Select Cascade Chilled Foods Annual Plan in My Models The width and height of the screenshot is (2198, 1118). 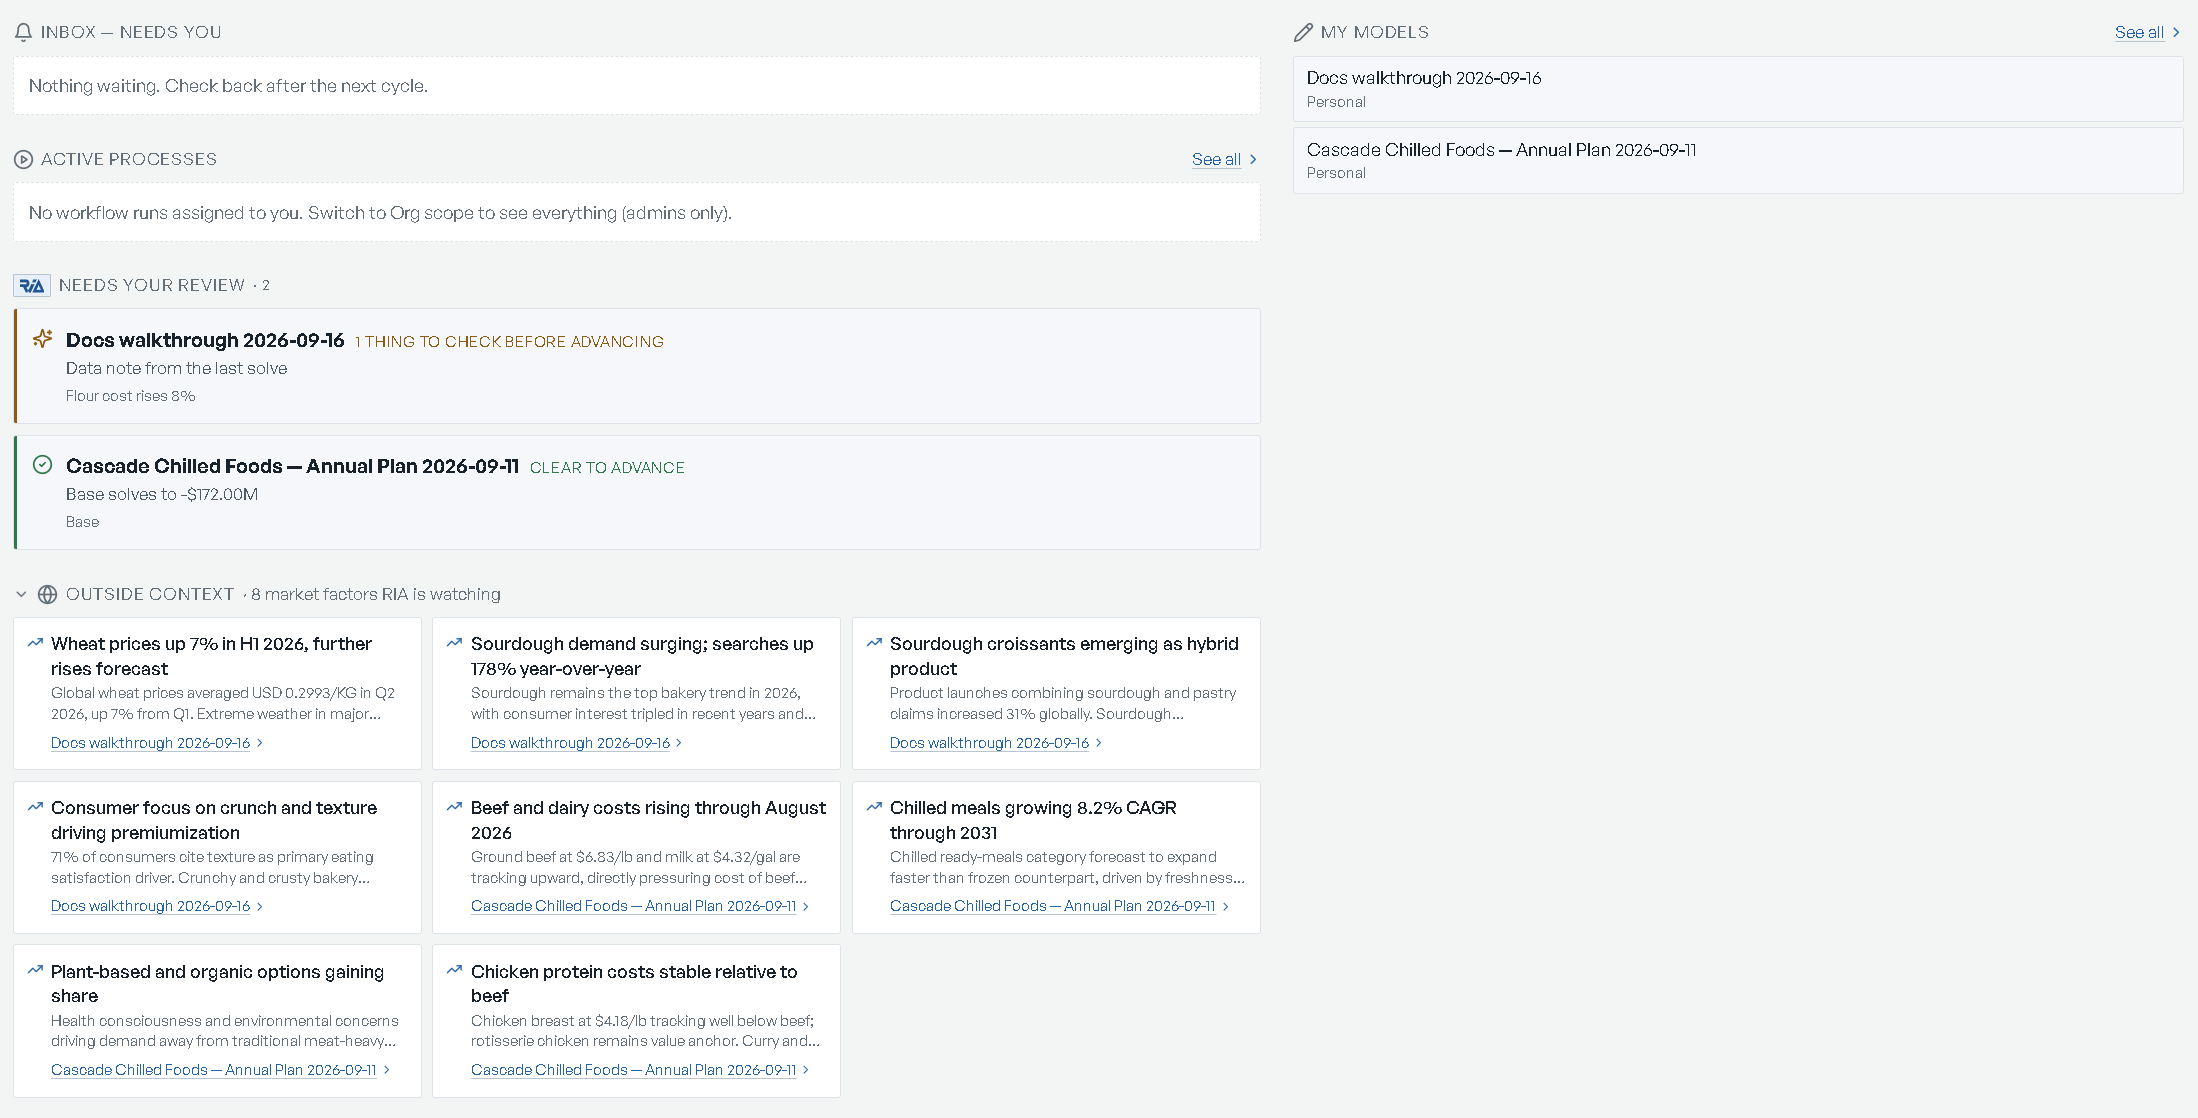pos(1738,160)
